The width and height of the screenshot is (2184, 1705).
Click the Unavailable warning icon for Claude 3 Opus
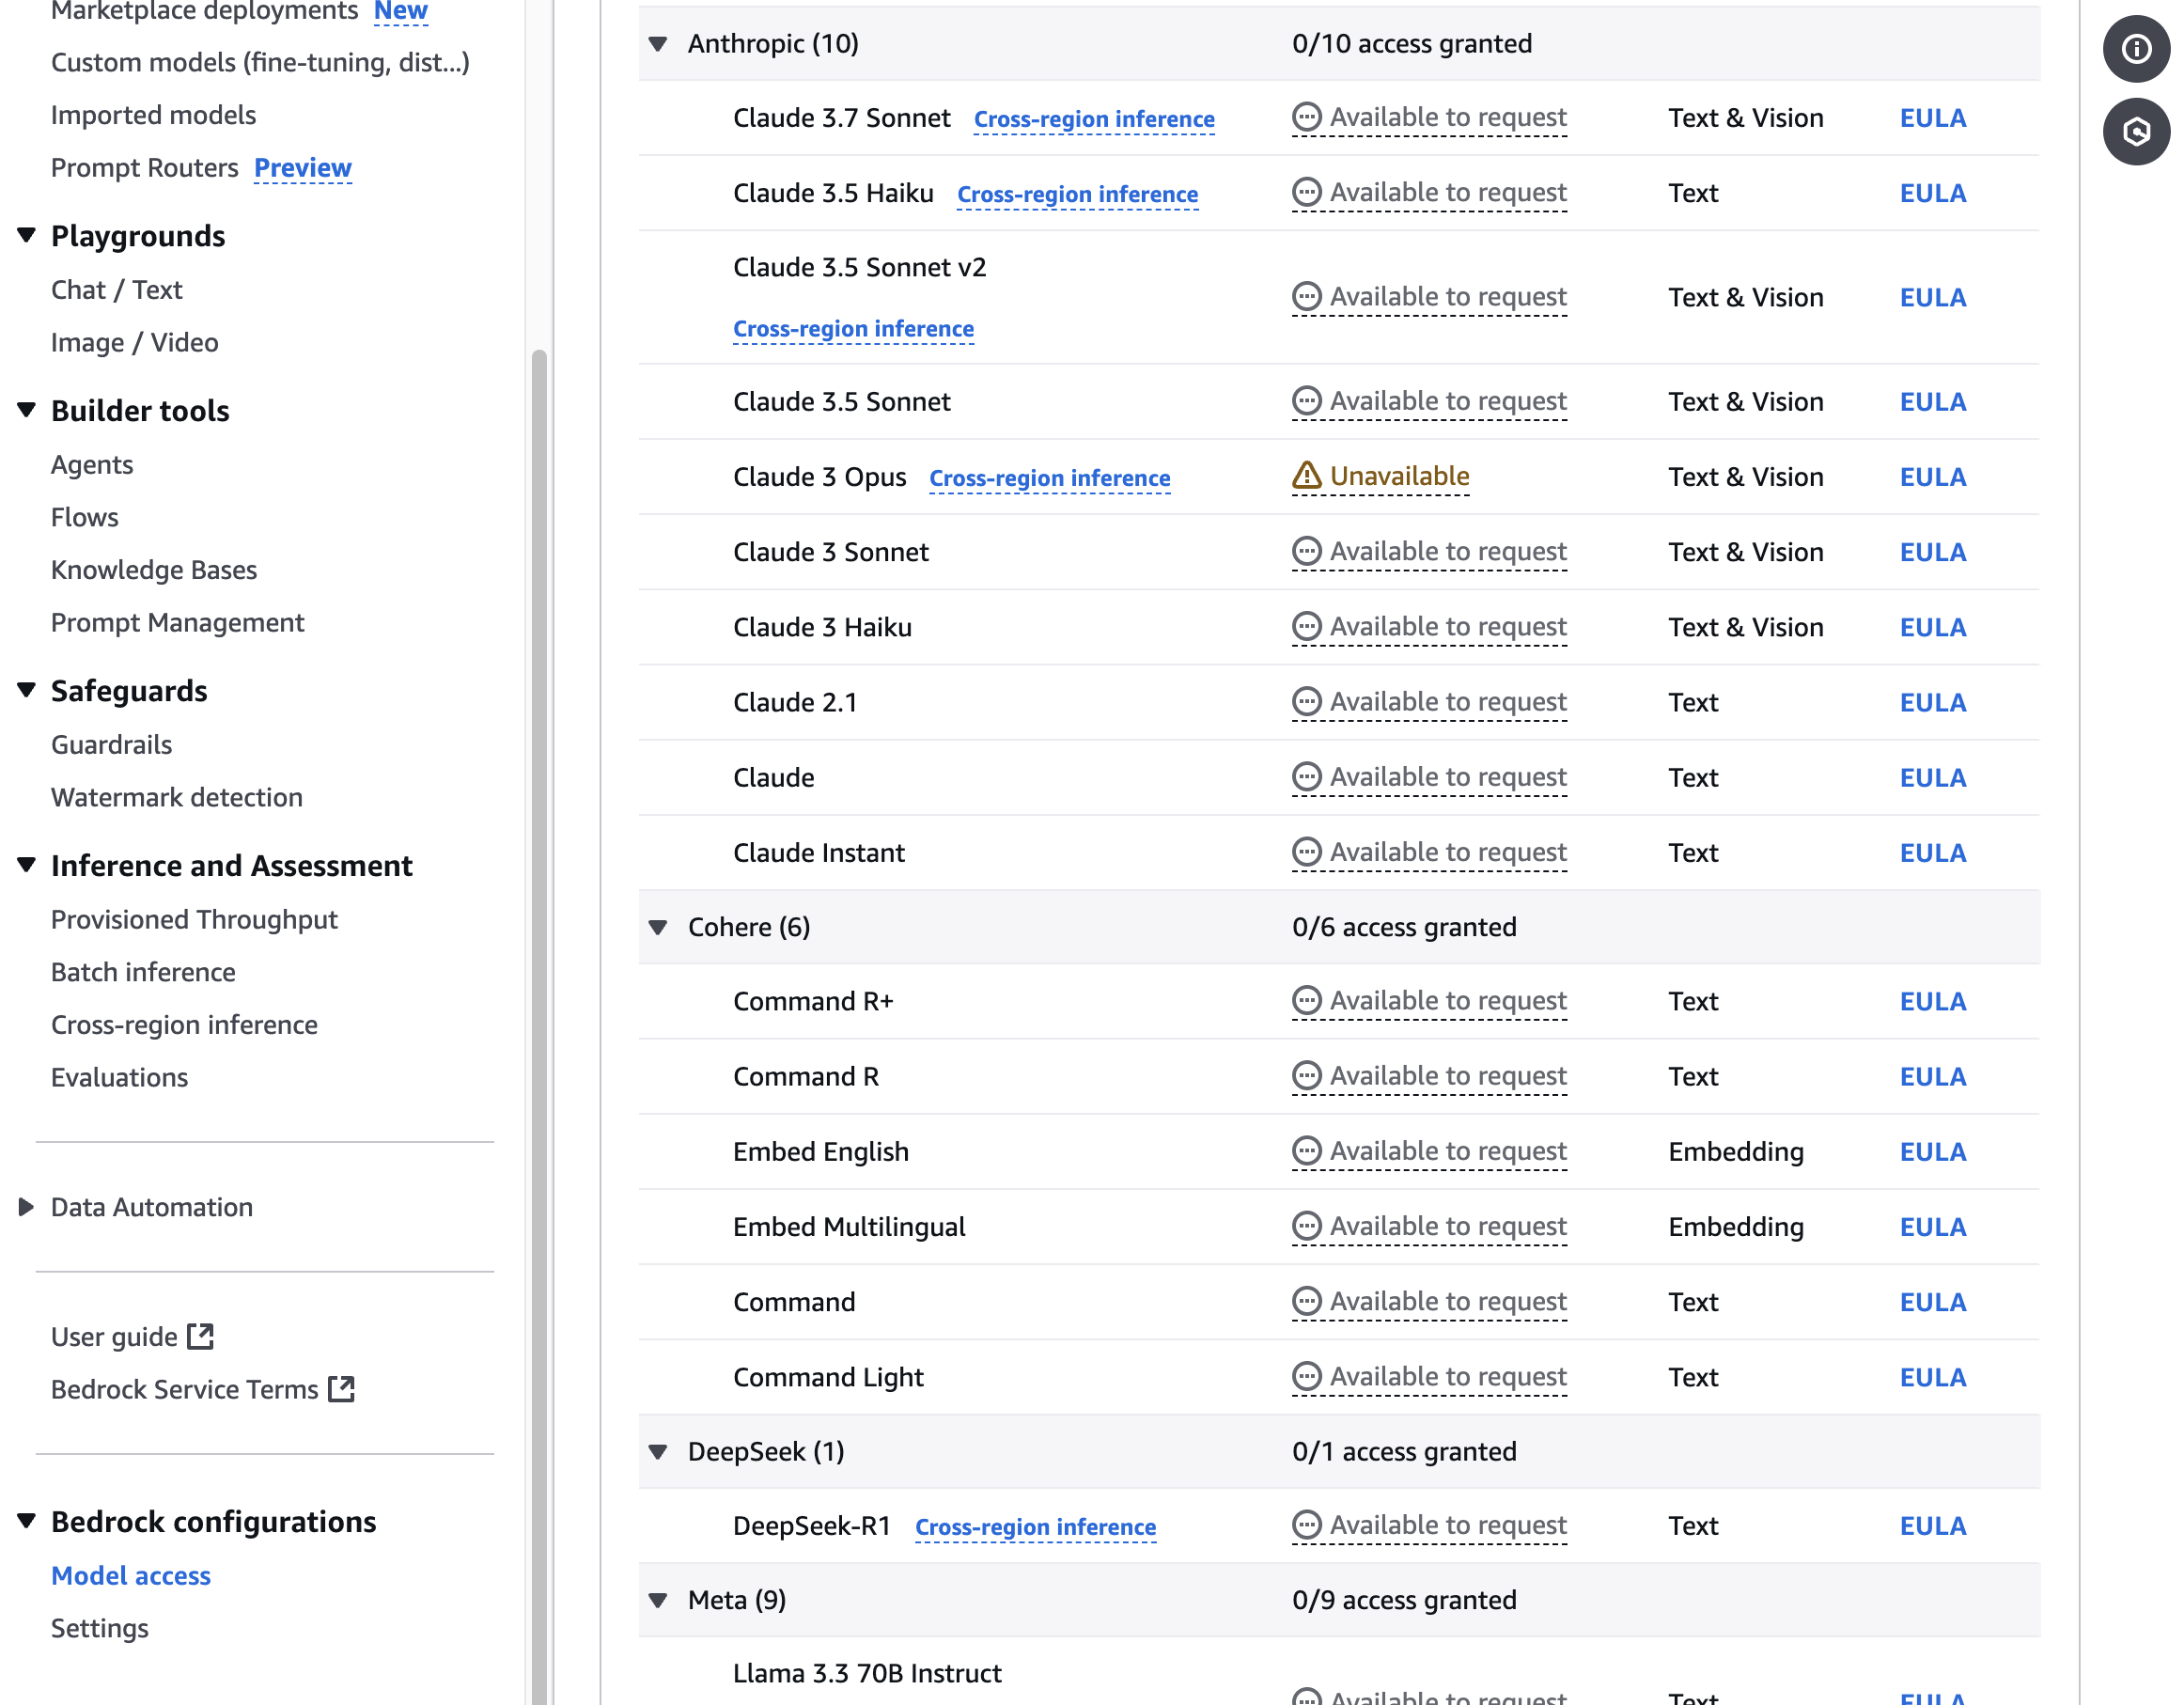click(1306, 476)
